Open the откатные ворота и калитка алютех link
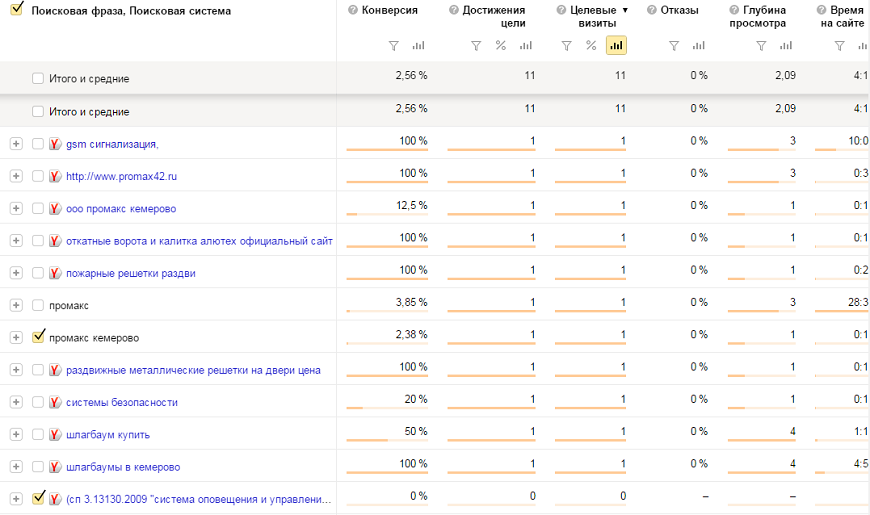 pyautogui.click(x=199, y=241)
